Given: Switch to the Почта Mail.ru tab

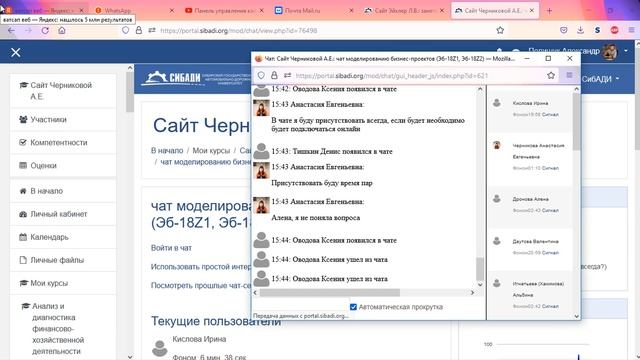Looking at the screenshot, I should 314,11.
